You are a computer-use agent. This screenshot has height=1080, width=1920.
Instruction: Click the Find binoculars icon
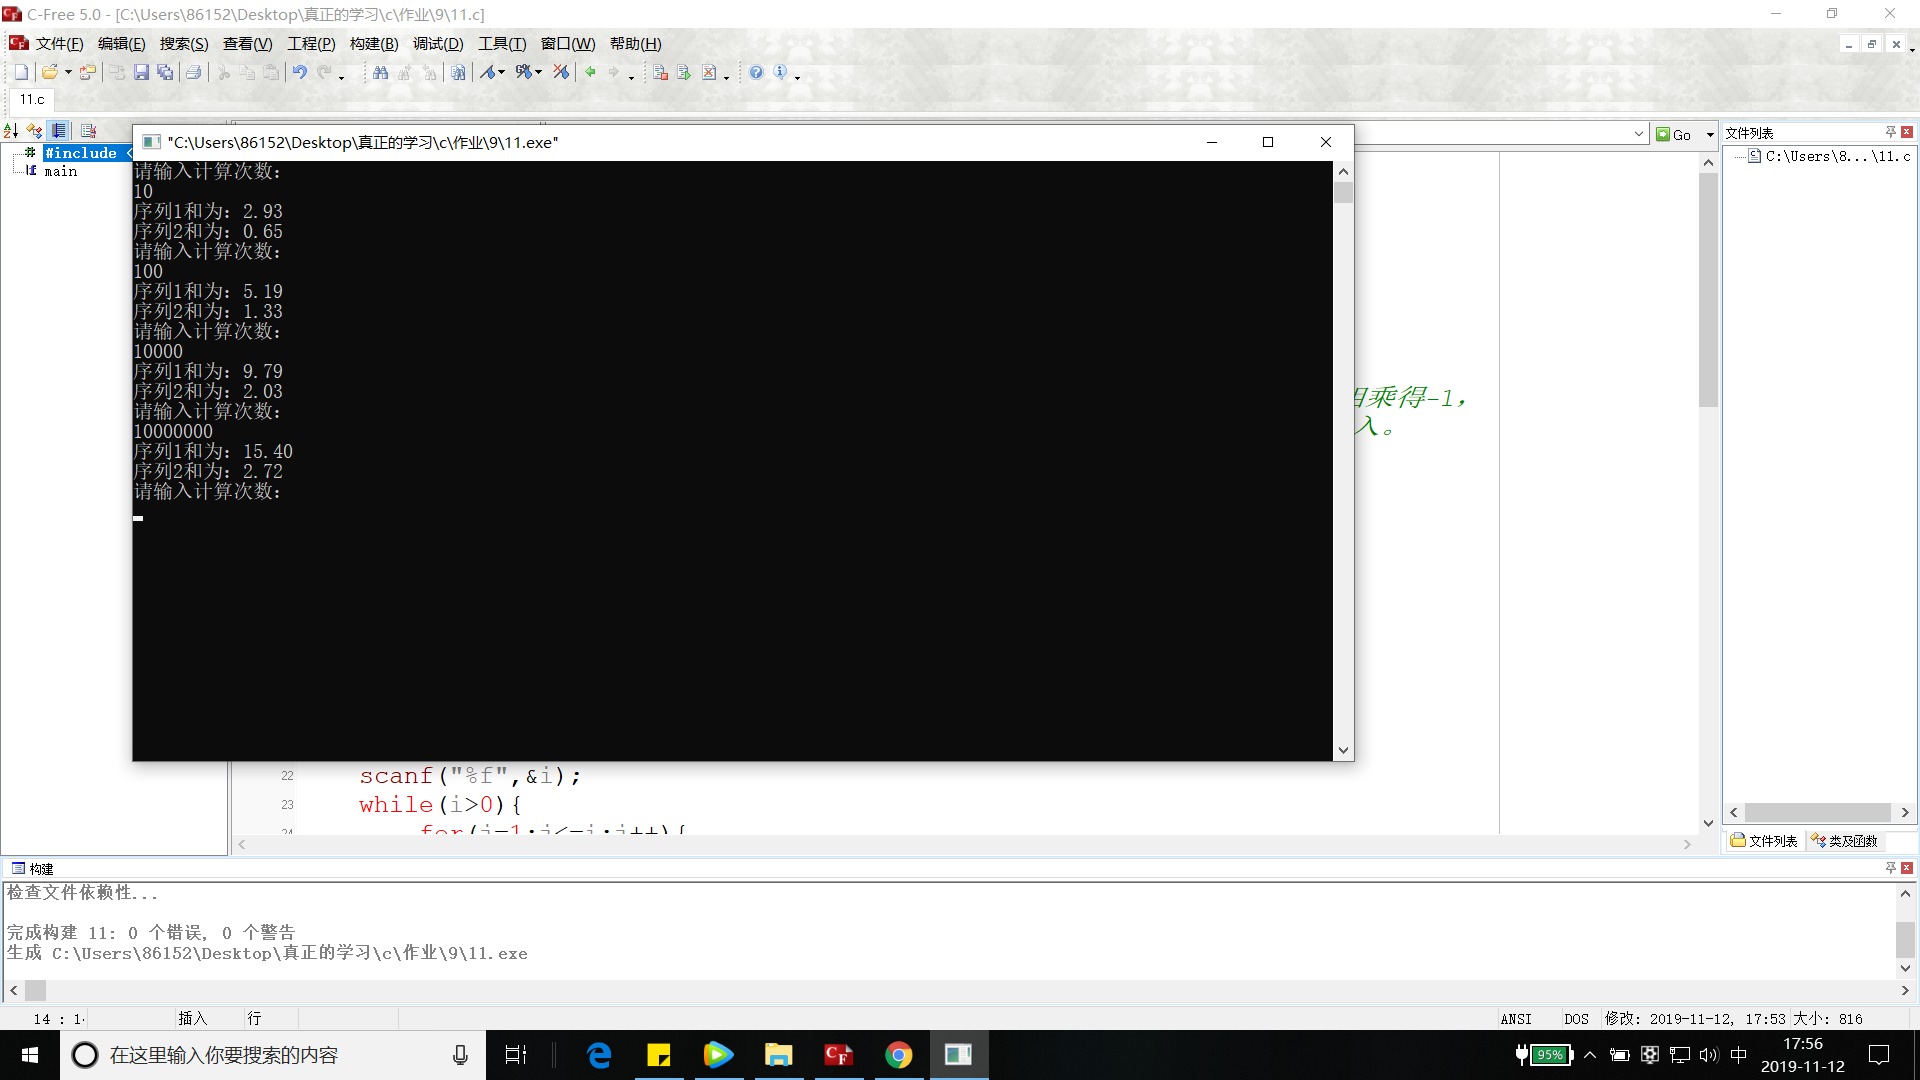380,72
